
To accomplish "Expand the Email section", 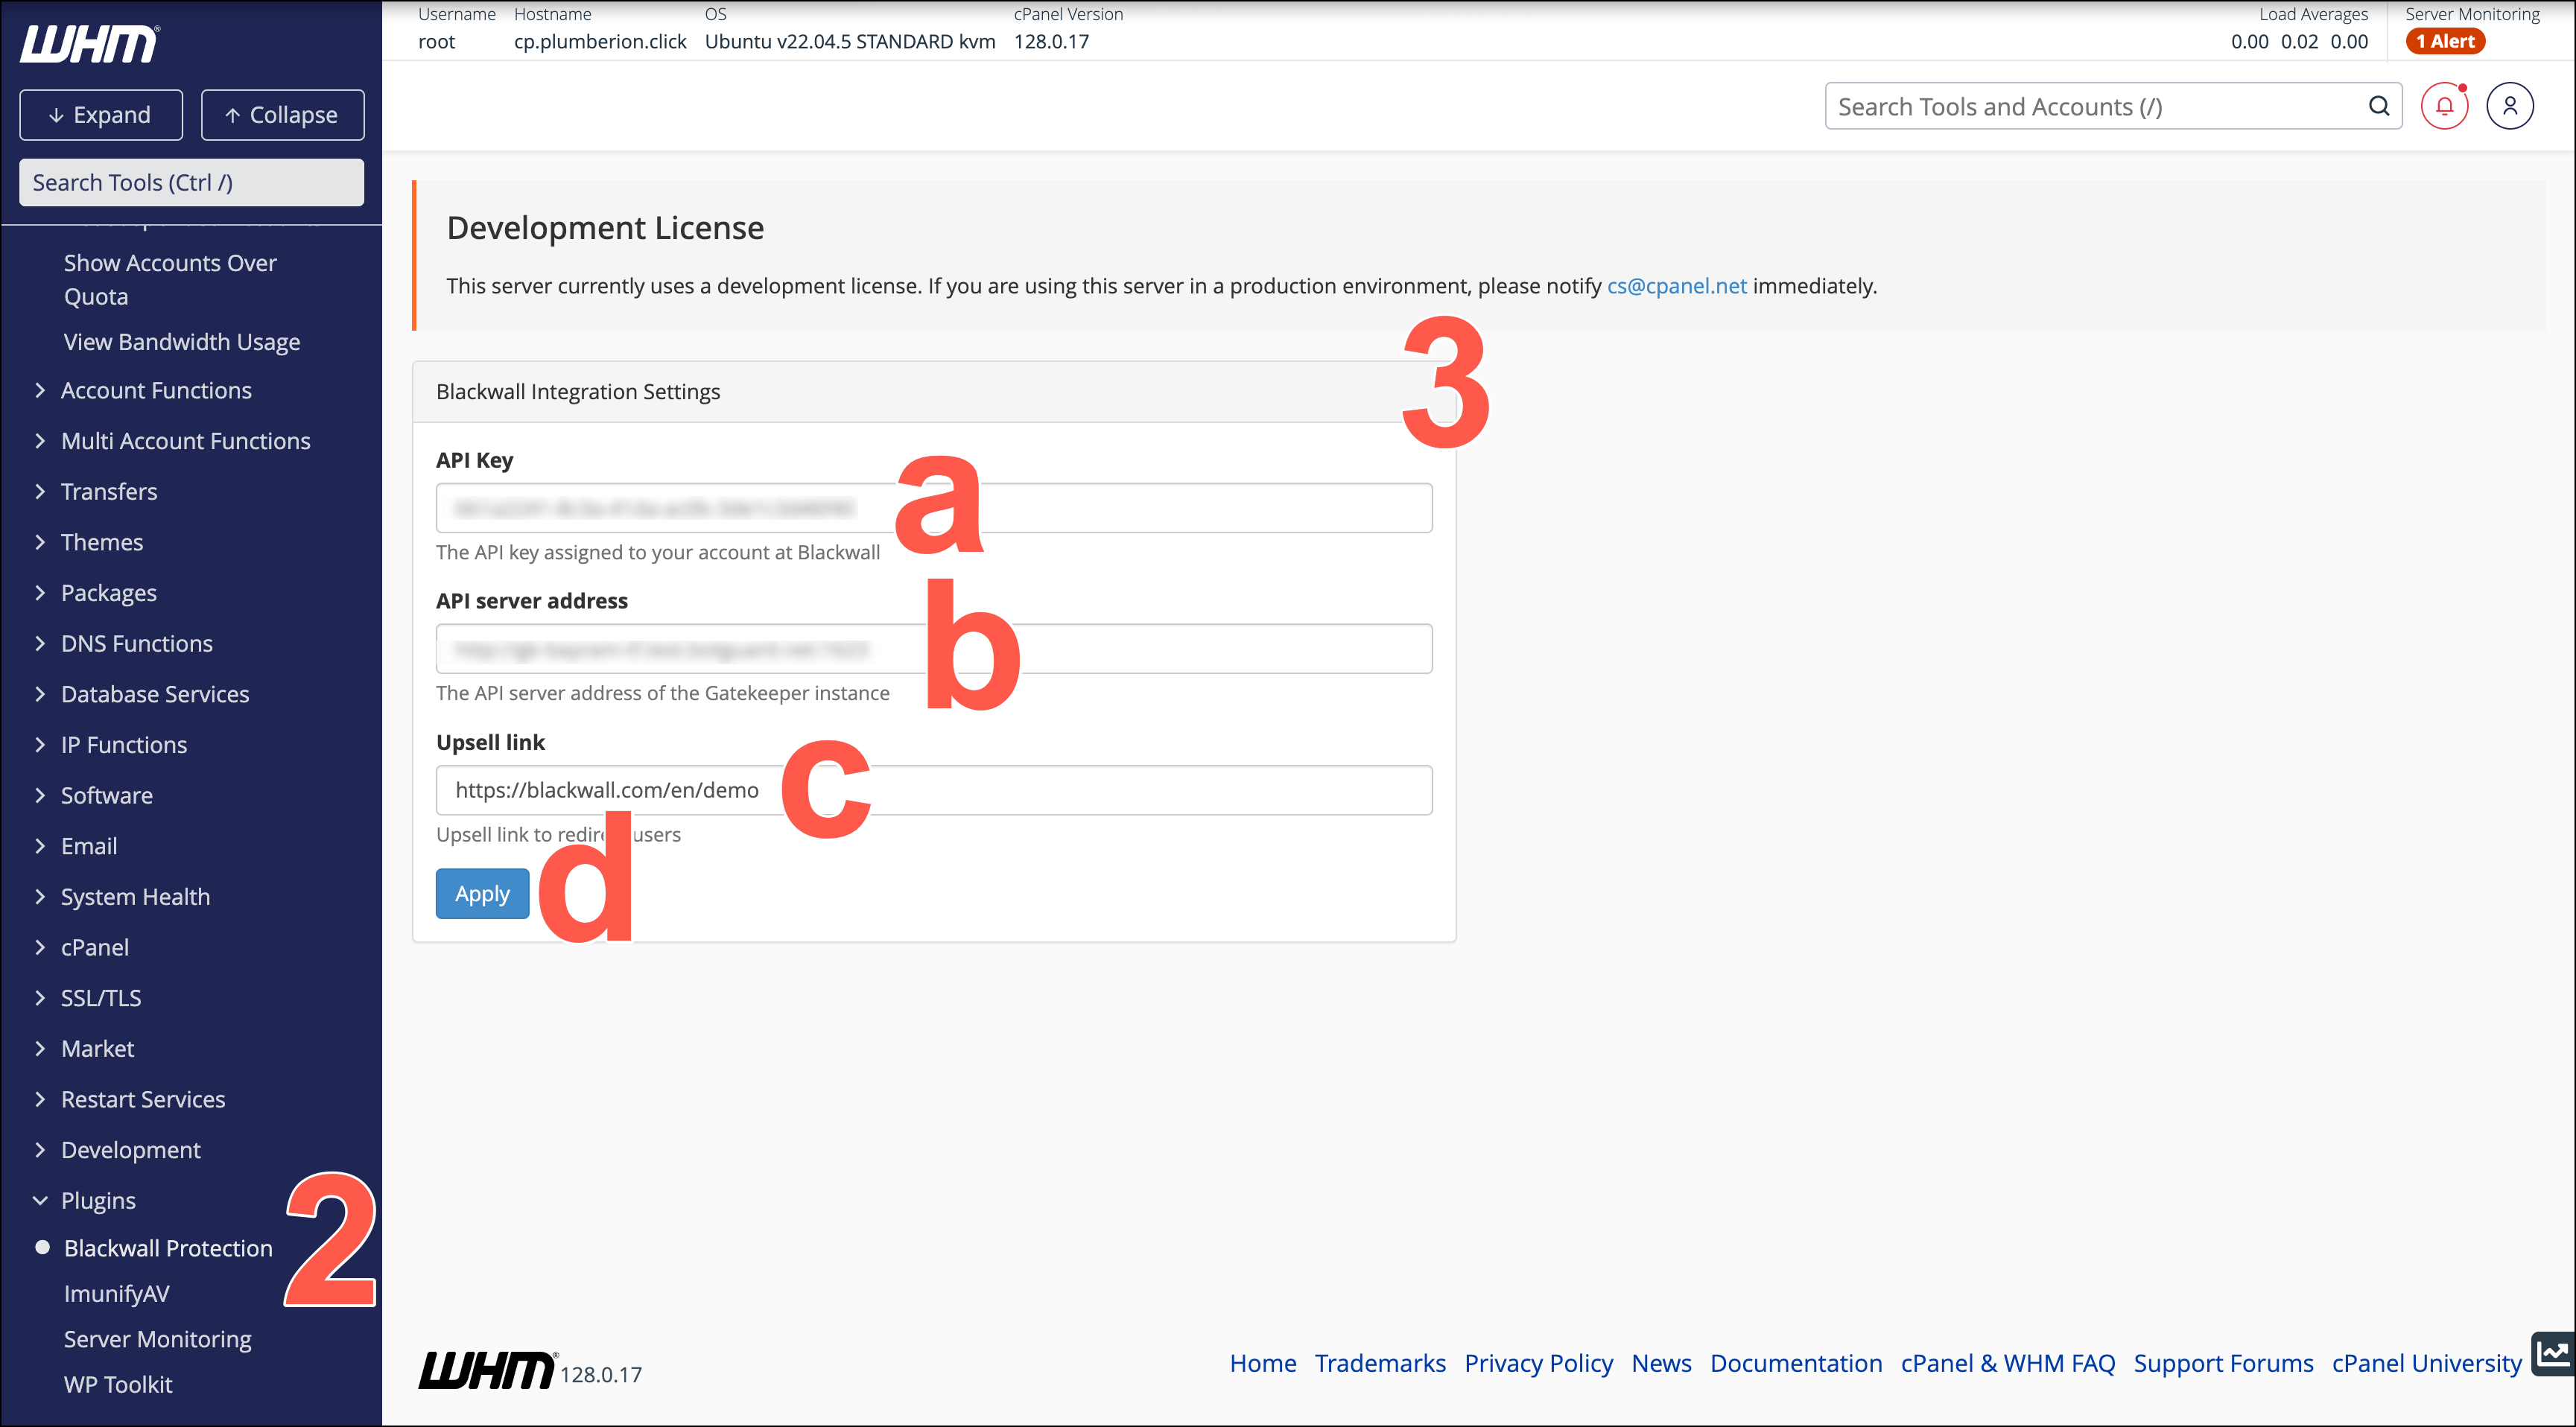I will coord(89,846).
